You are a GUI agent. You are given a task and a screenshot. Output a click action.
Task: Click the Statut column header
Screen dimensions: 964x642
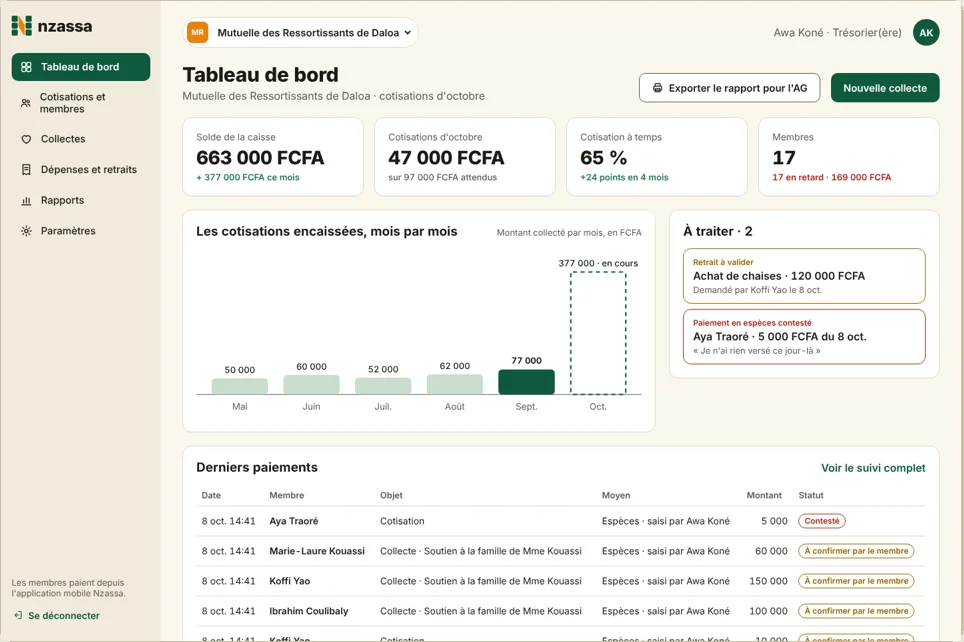(811, 495)
